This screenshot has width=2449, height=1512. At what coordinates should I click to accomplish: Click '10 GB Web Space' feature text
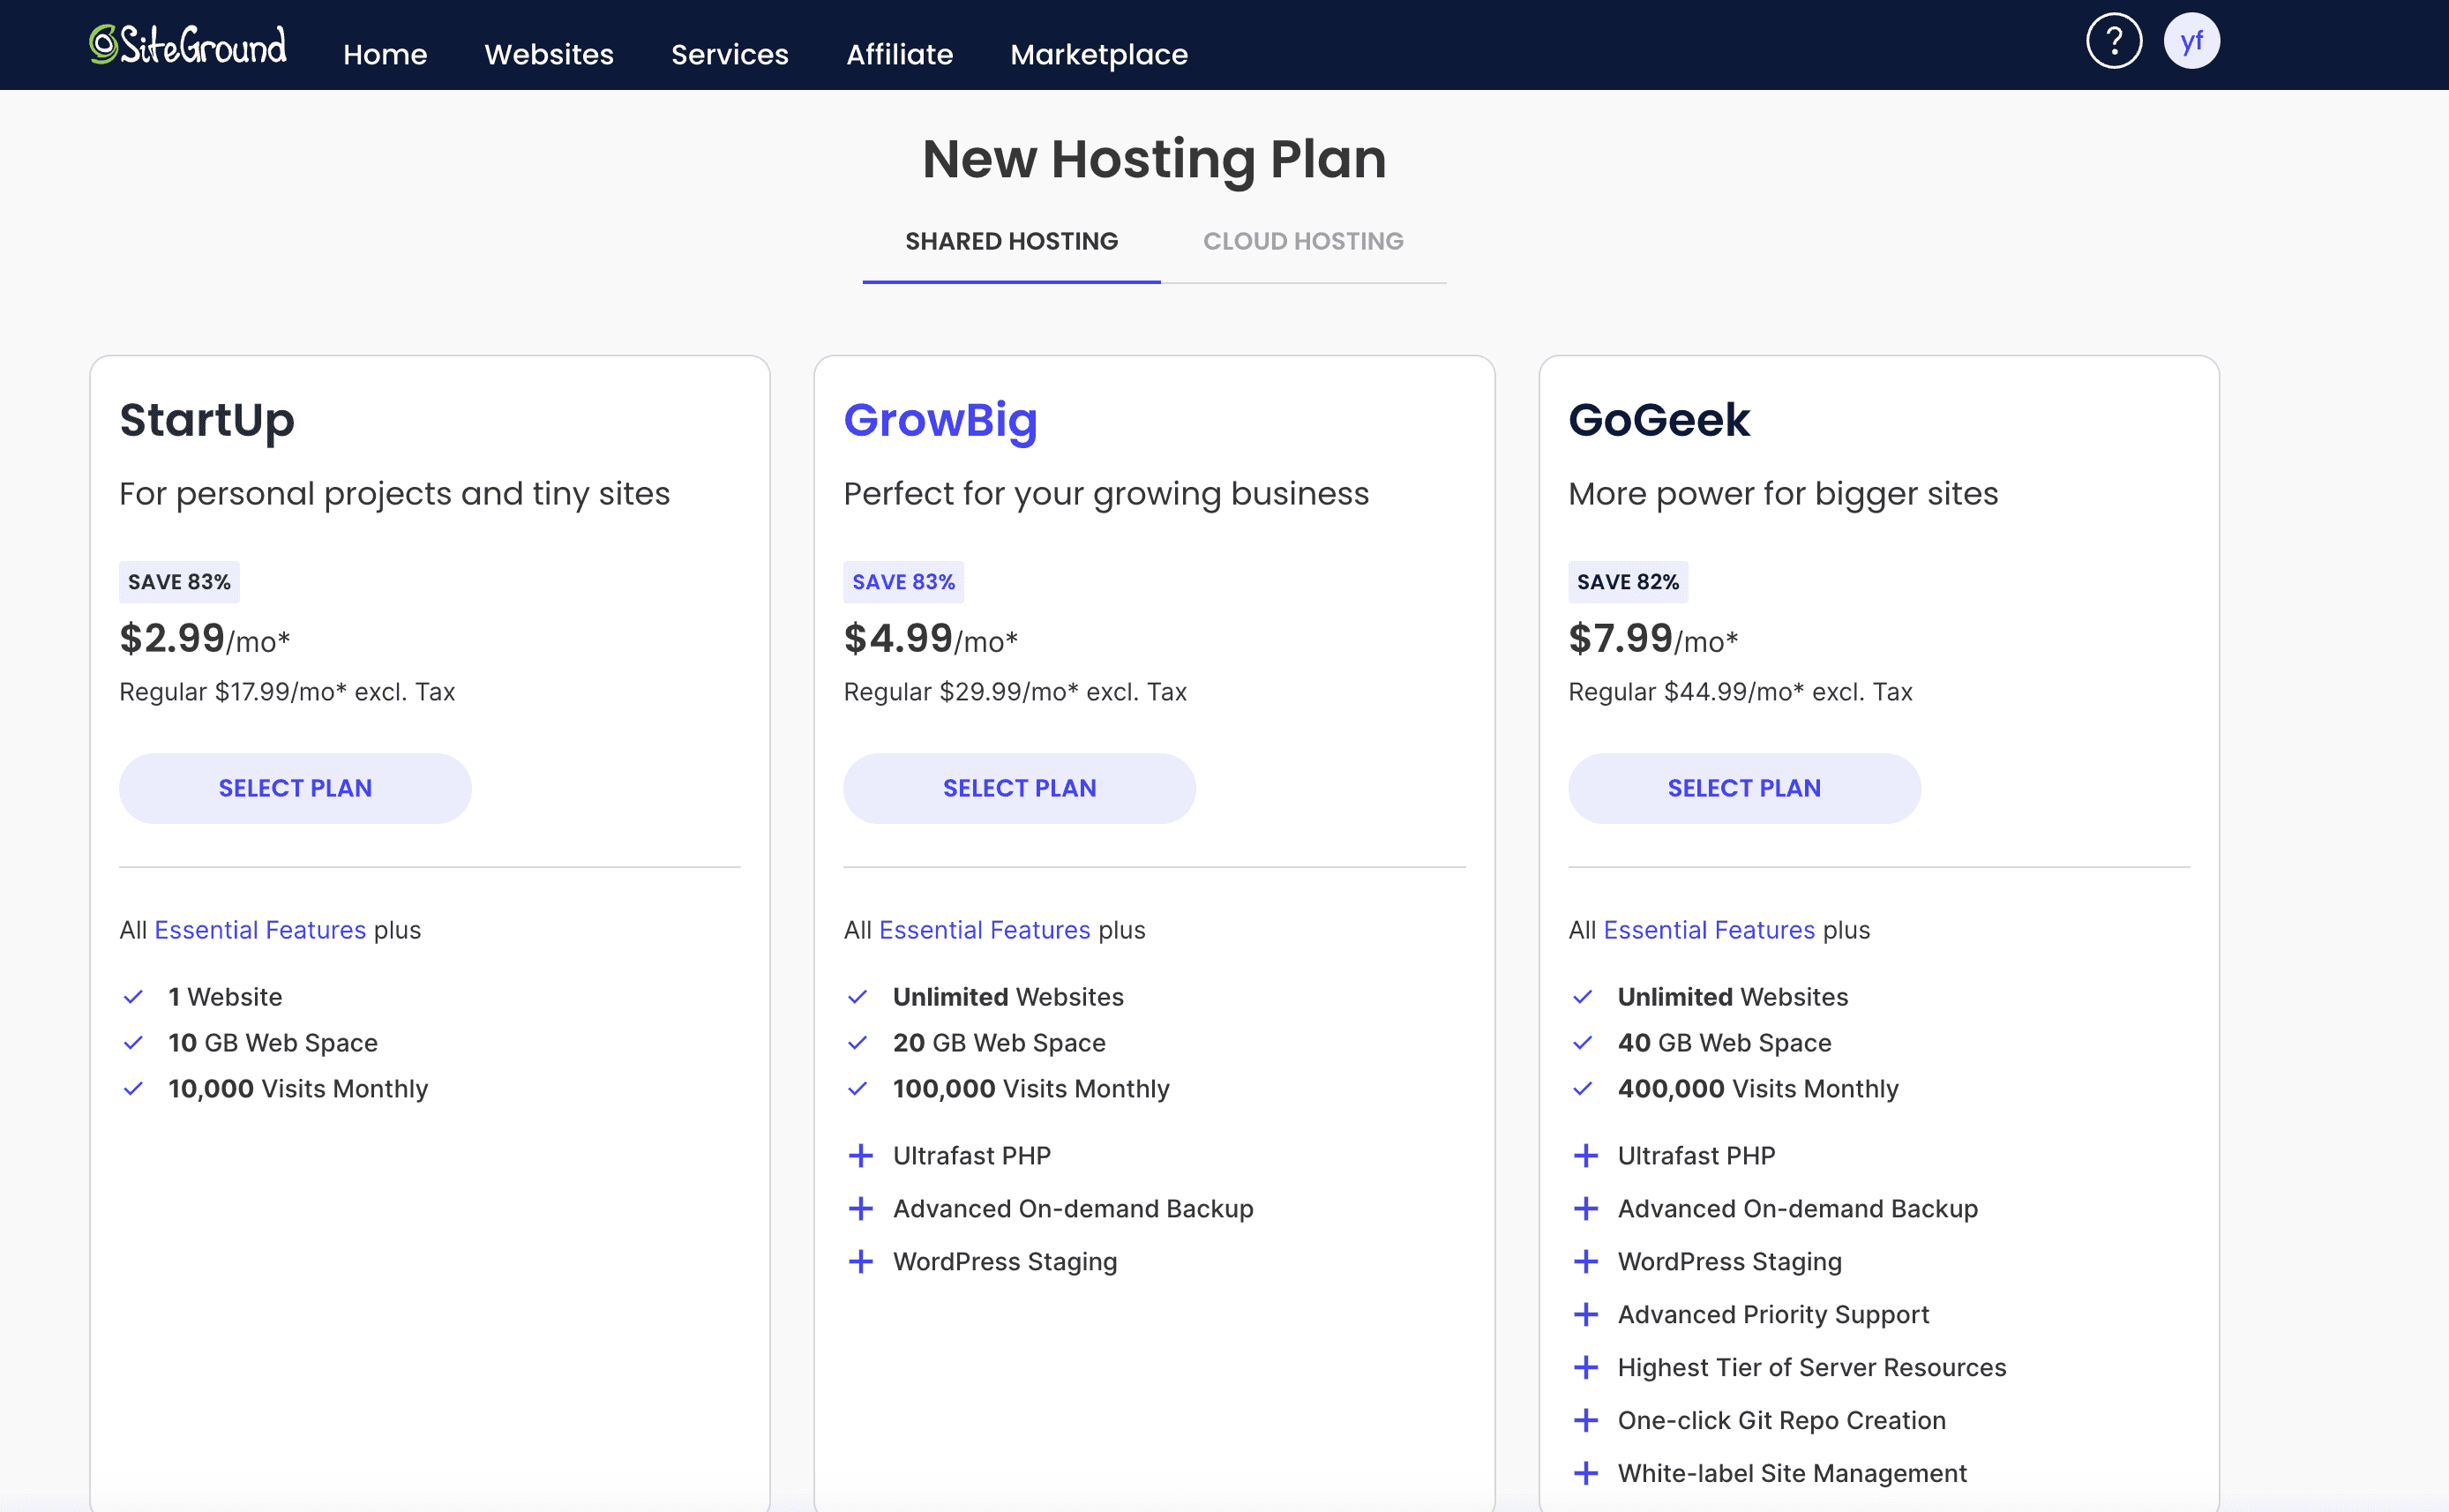[273, 1043]
